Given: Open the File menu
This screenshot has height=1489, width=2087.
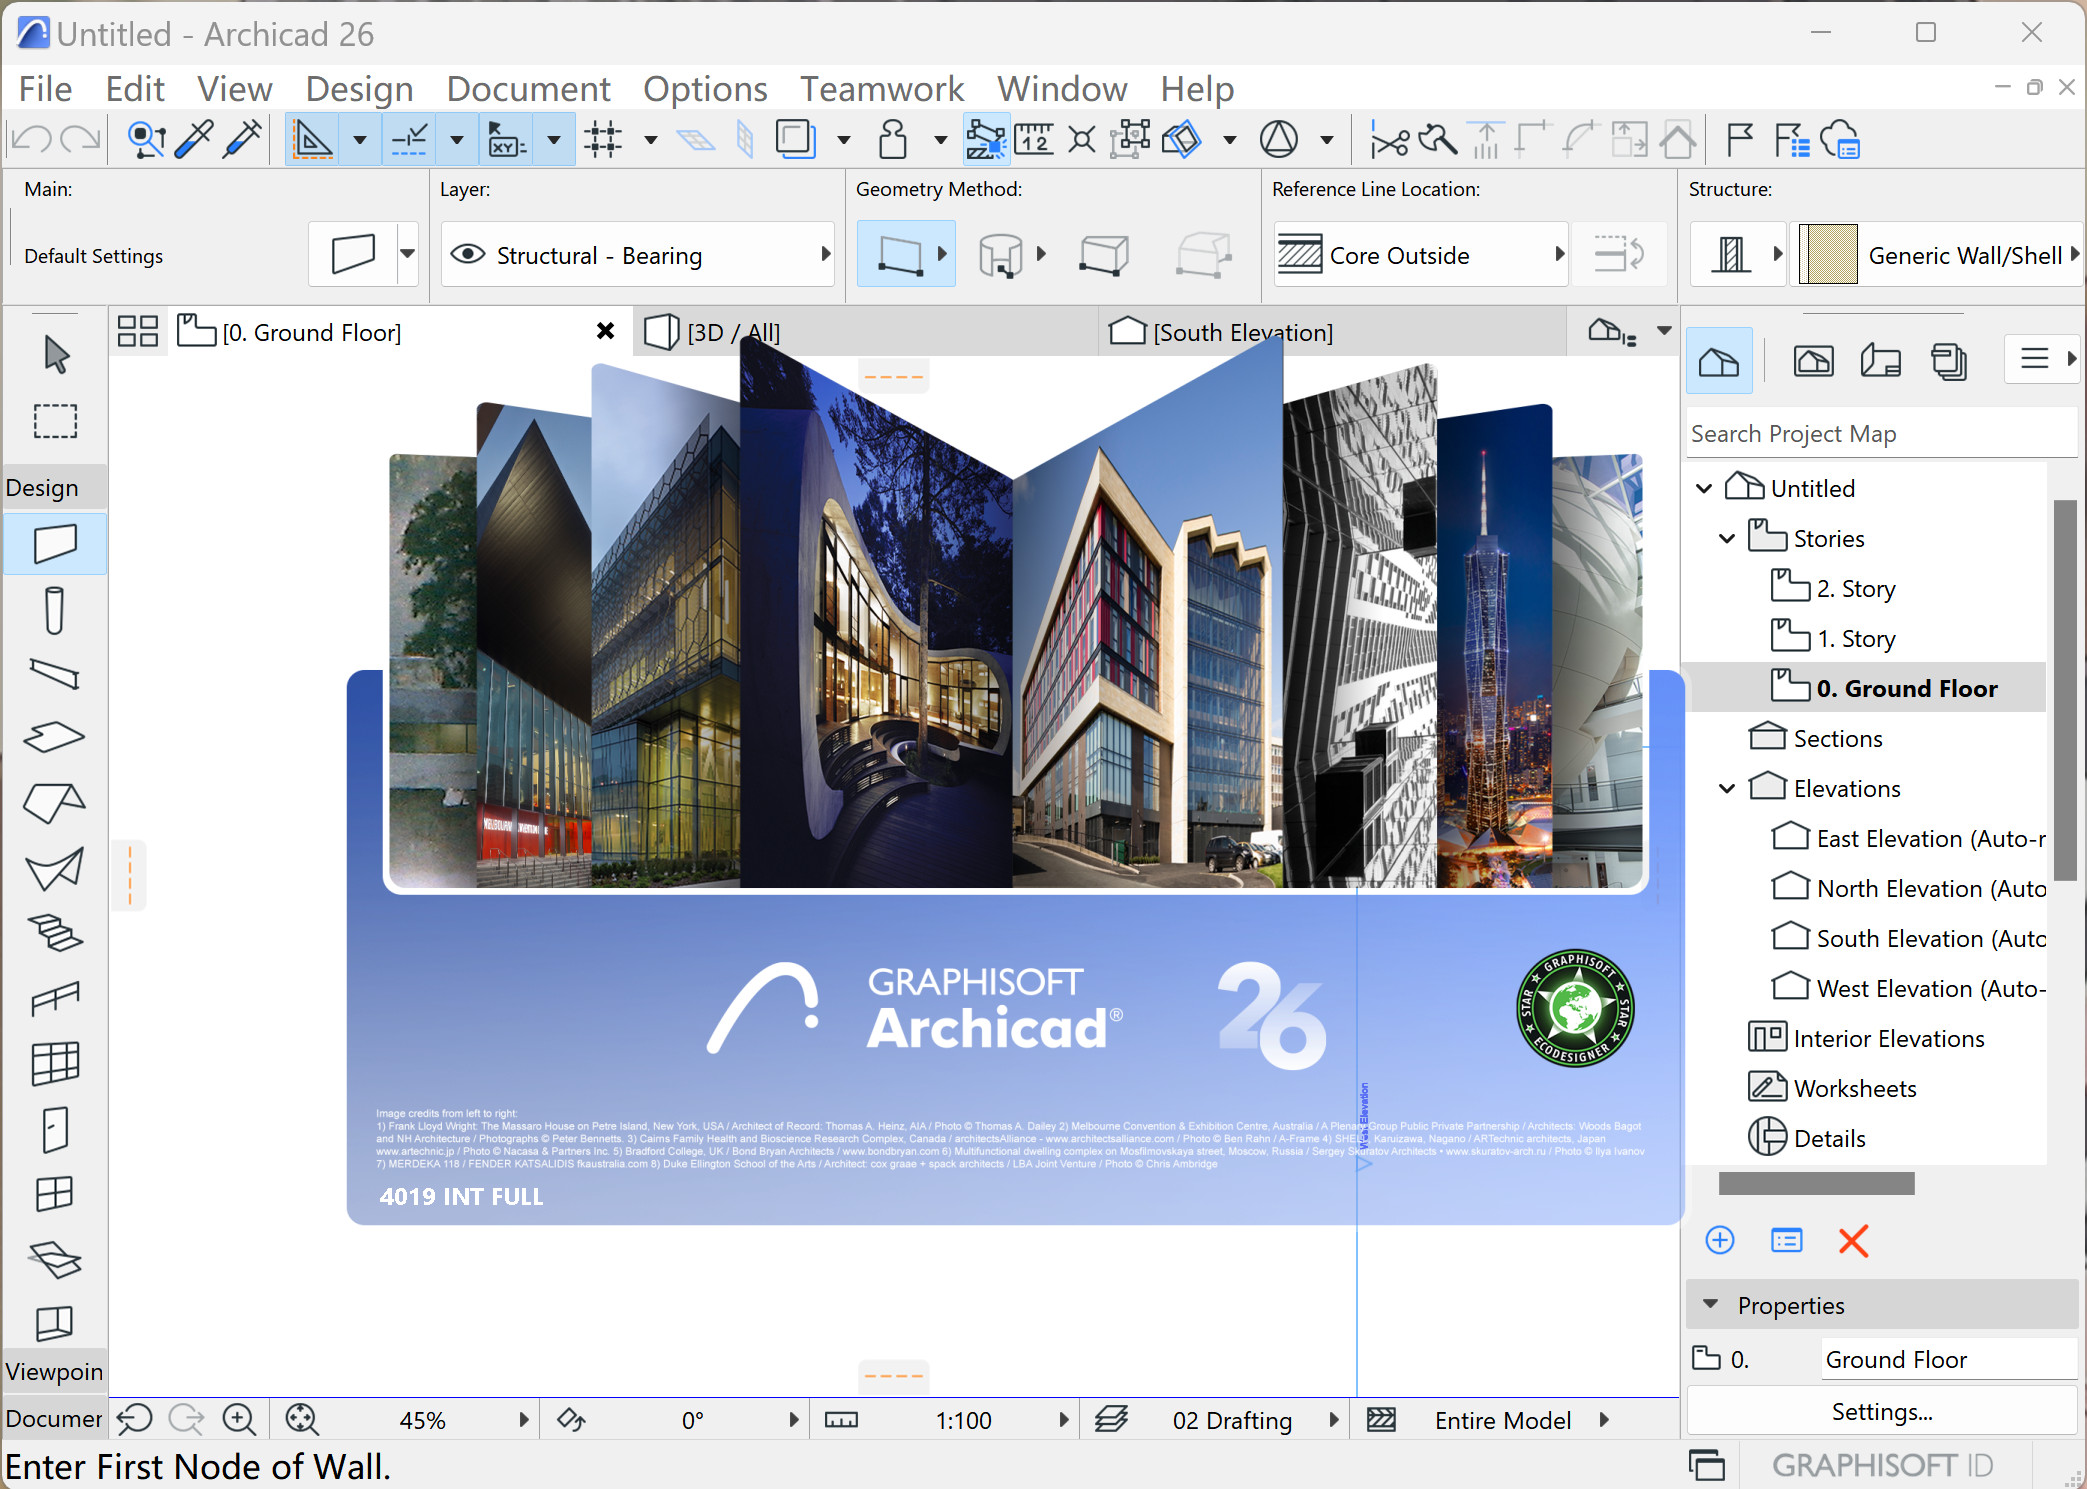Looking at the screenshot, I should (45, 89).
